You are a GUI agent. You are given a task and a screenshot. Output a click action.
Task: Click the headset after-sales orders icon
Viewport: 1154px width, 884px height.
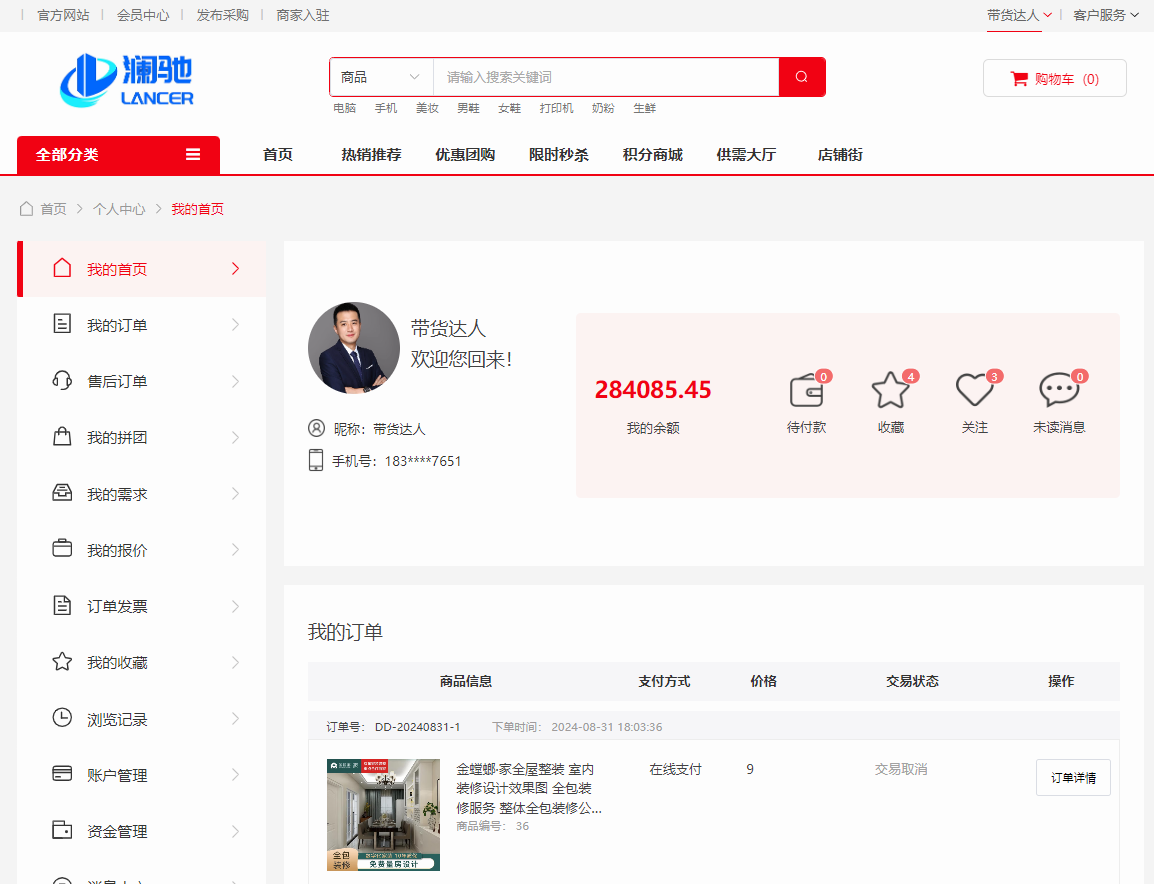point(62,381)
